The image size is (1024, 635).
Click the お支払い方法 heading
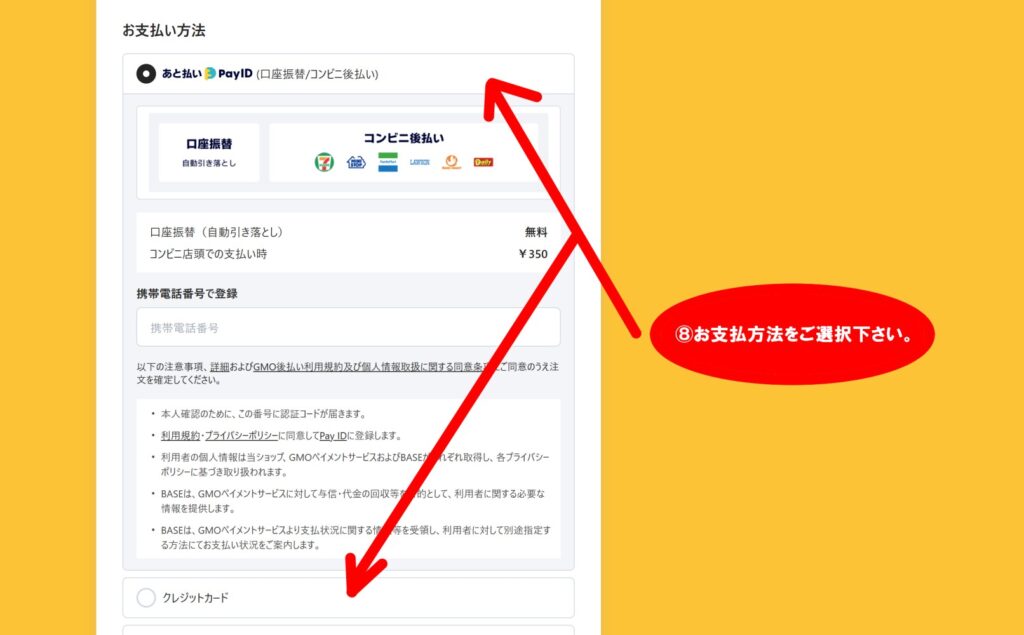(x=164, y=31)
